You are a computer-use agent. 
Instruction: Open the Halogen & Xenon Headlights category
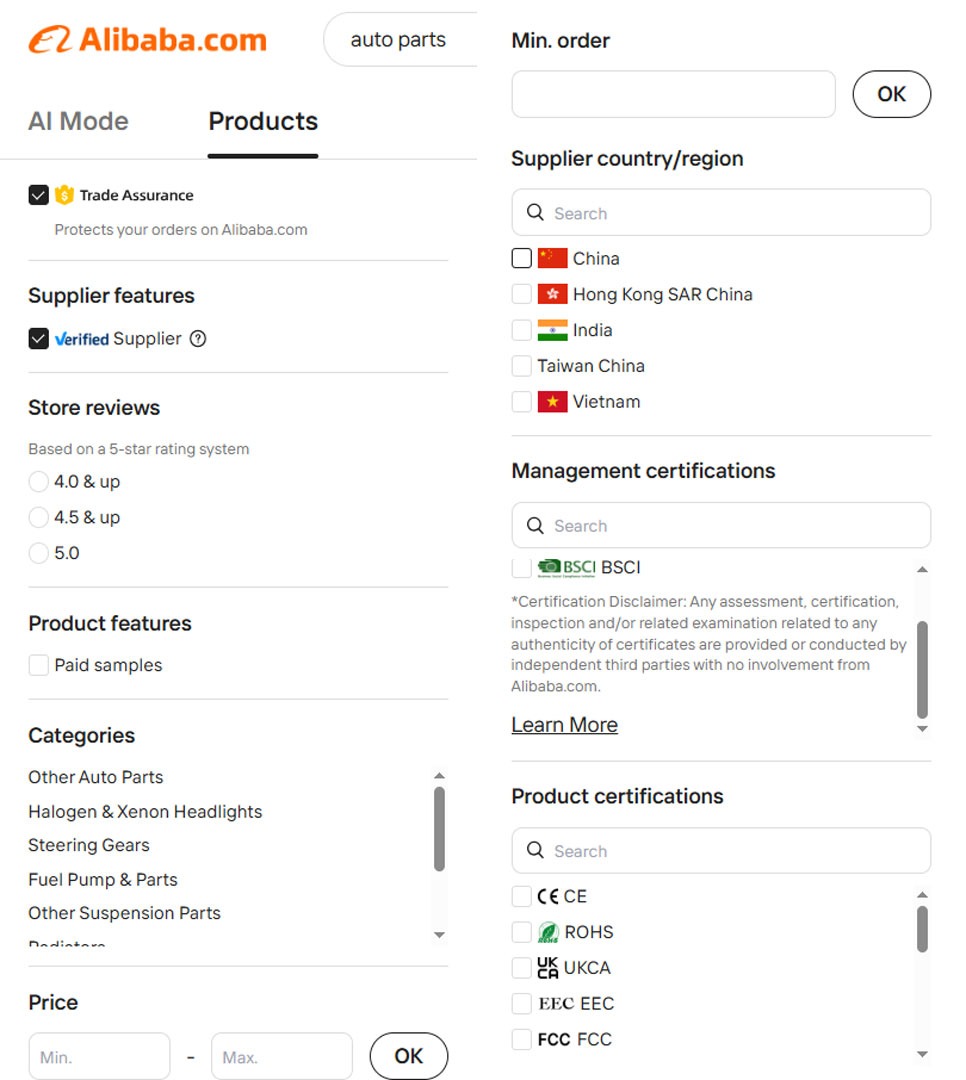pyautogui.click(x=145, y=811)
